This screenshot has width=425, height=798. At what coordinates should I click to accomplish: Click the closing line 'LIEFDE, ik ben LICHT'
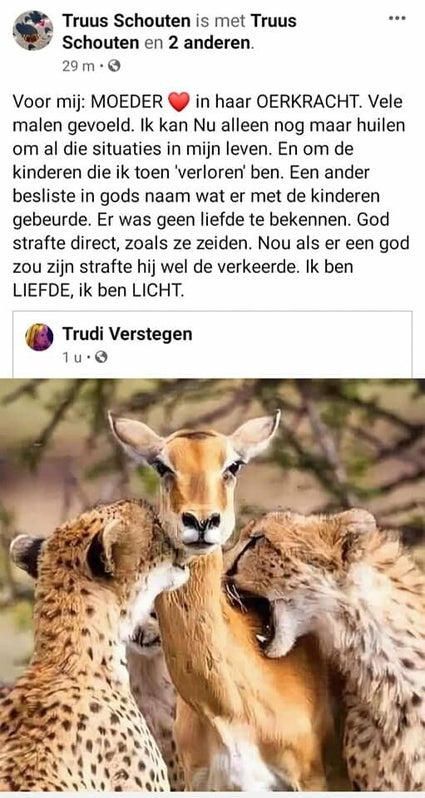(x=97, y=290)
